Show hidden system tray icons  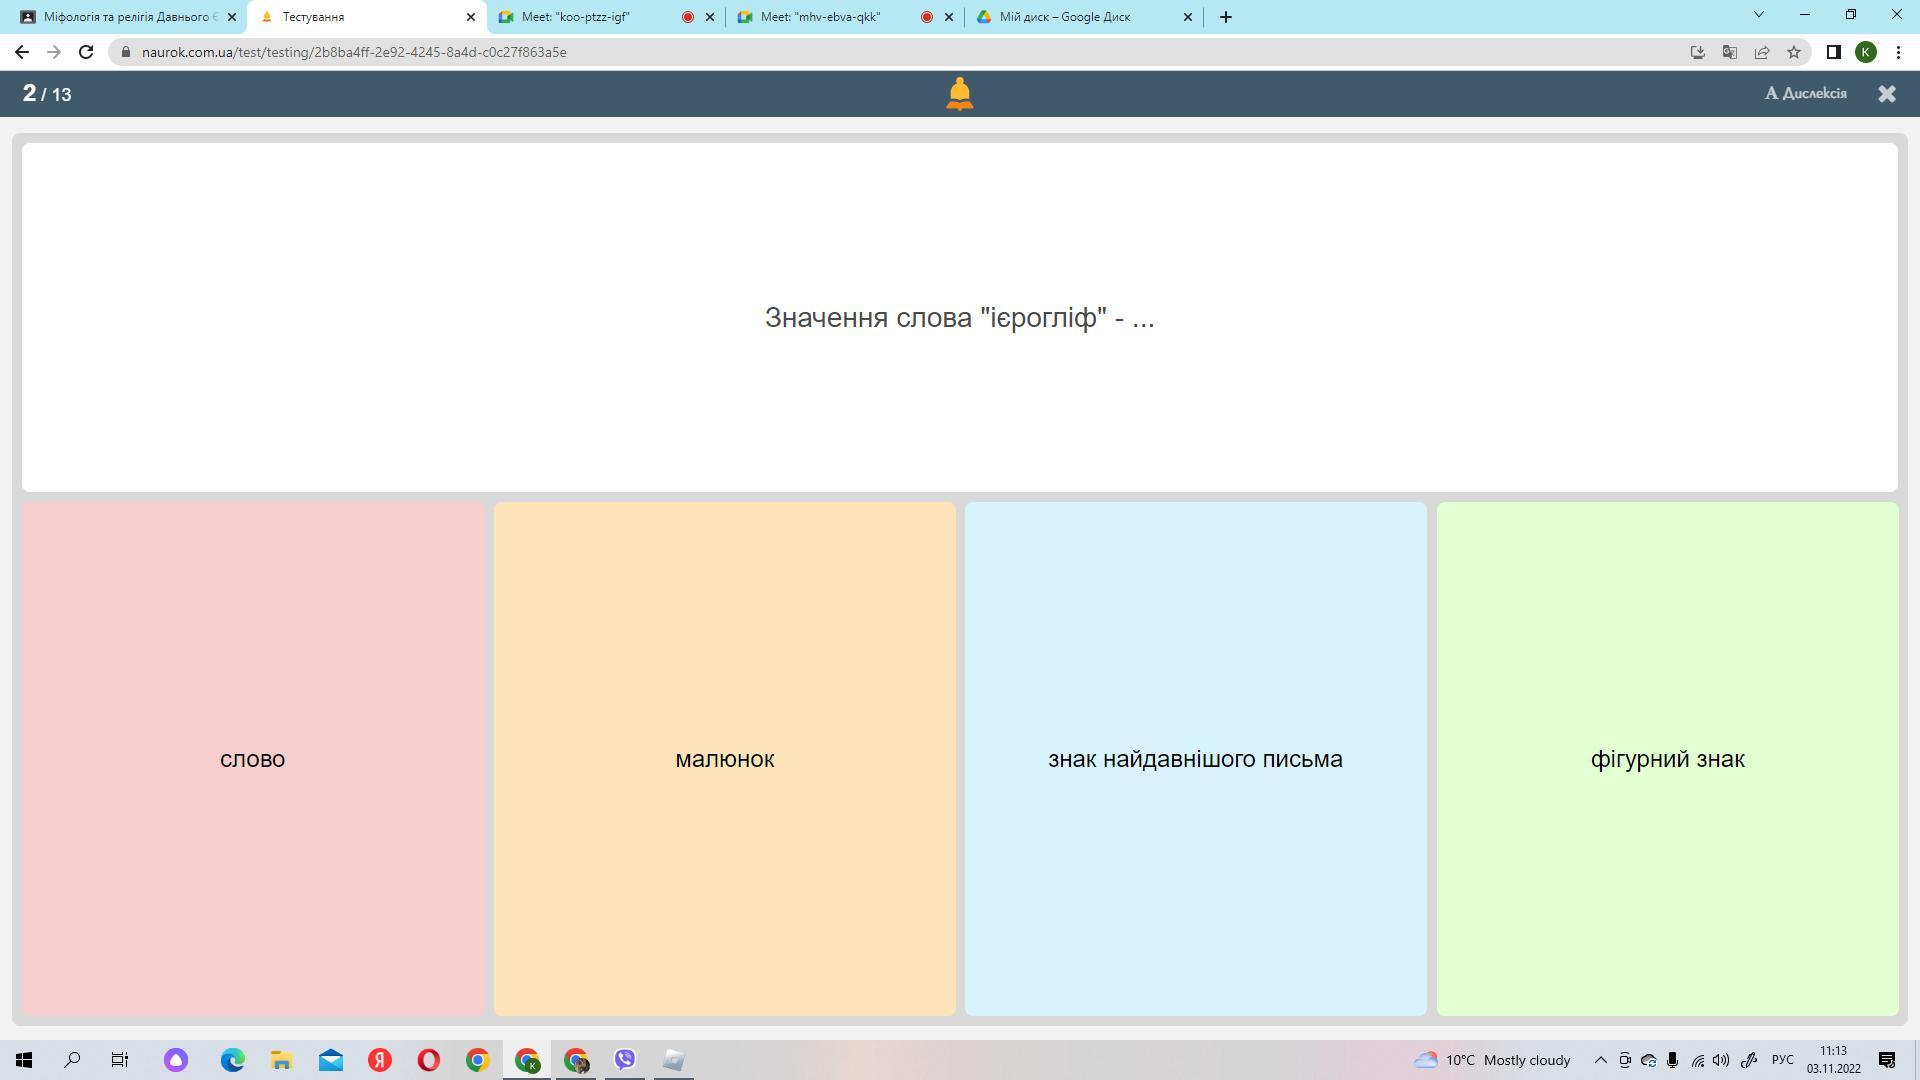pyautogui.click(x=1600, y=1060)
